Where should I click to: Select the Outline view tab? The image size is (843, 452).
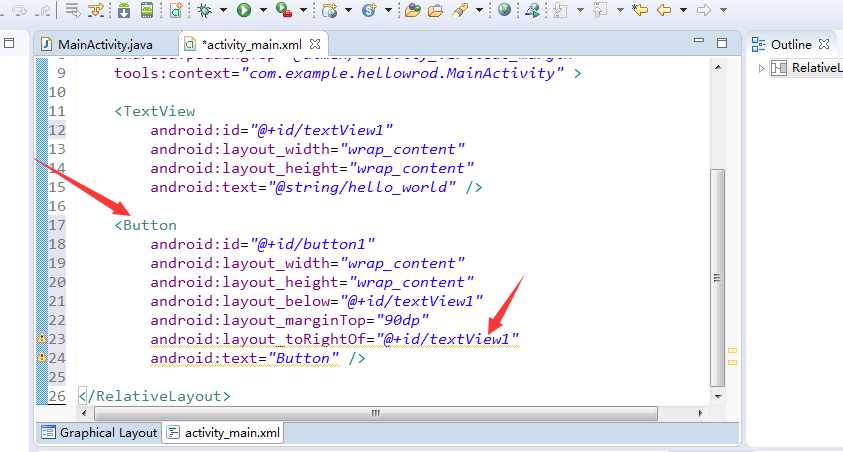click(x=790, y=44)
